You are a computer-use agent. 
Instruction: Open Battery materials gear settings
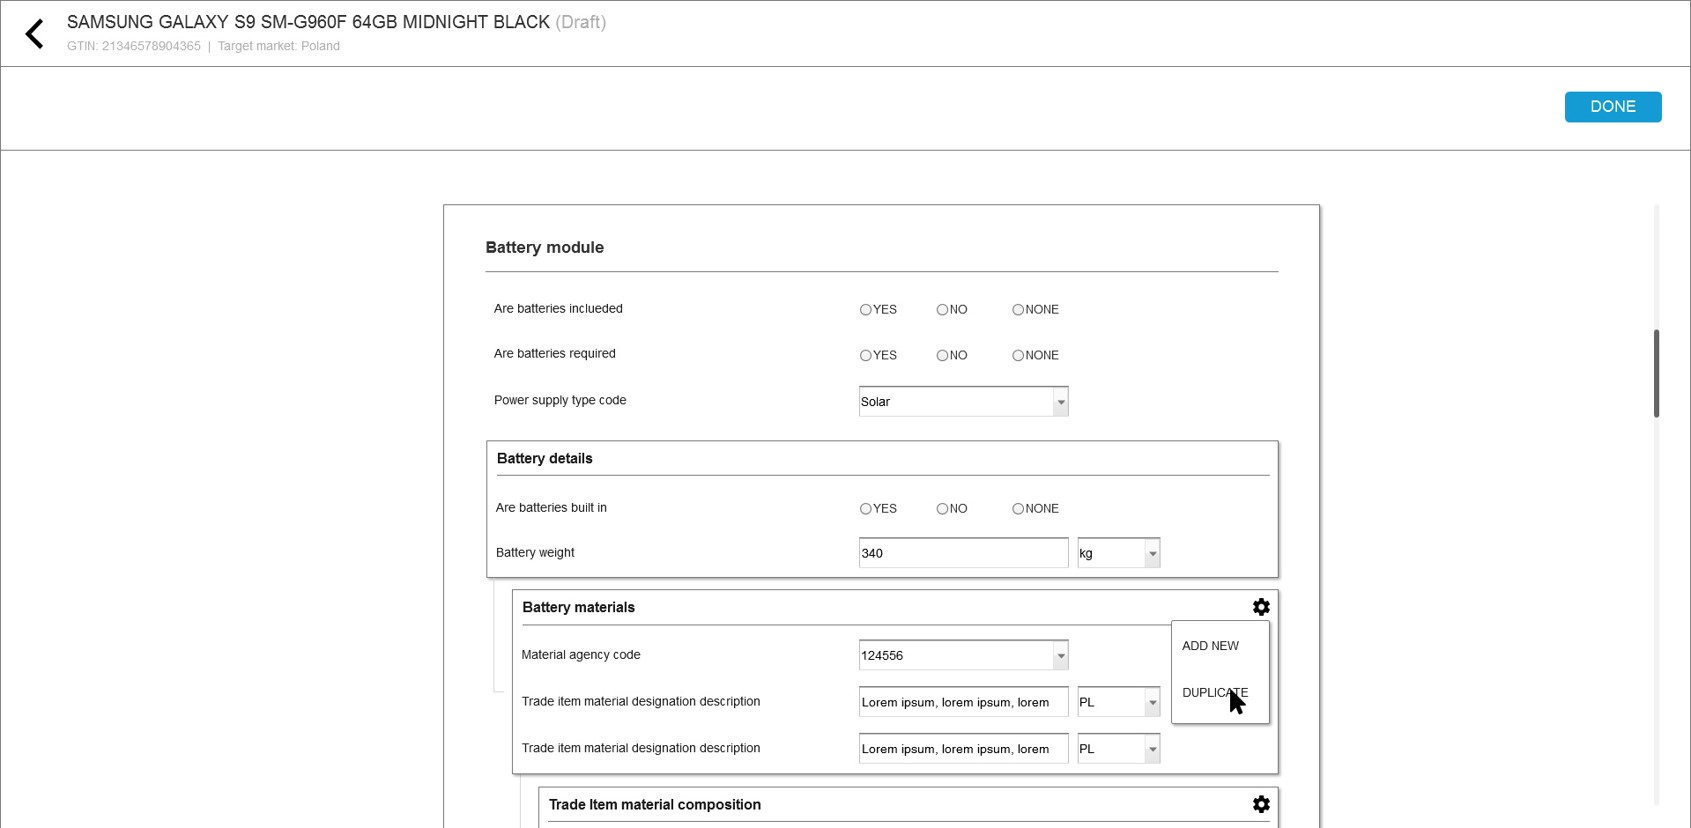1261,607
